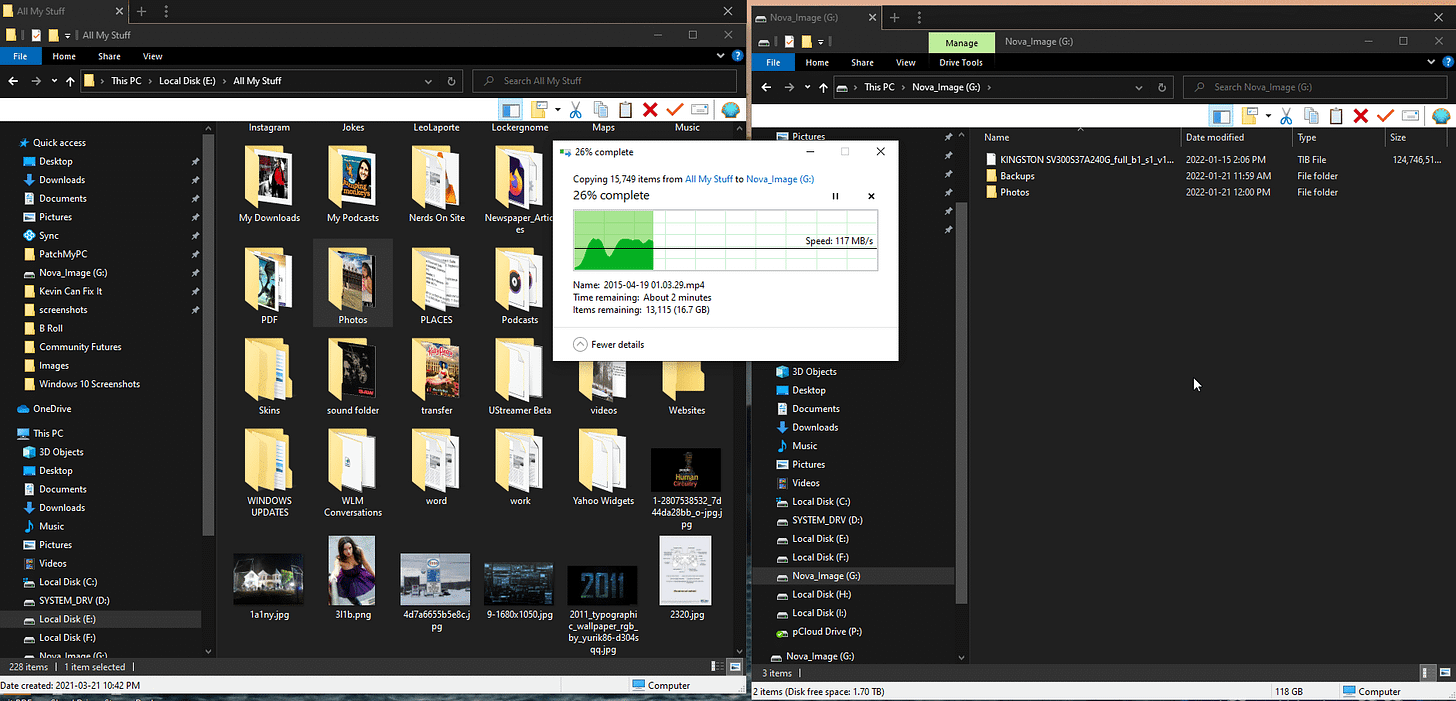Open the Home ribbon tab in All My Stuff window

[x=64, y=57]
